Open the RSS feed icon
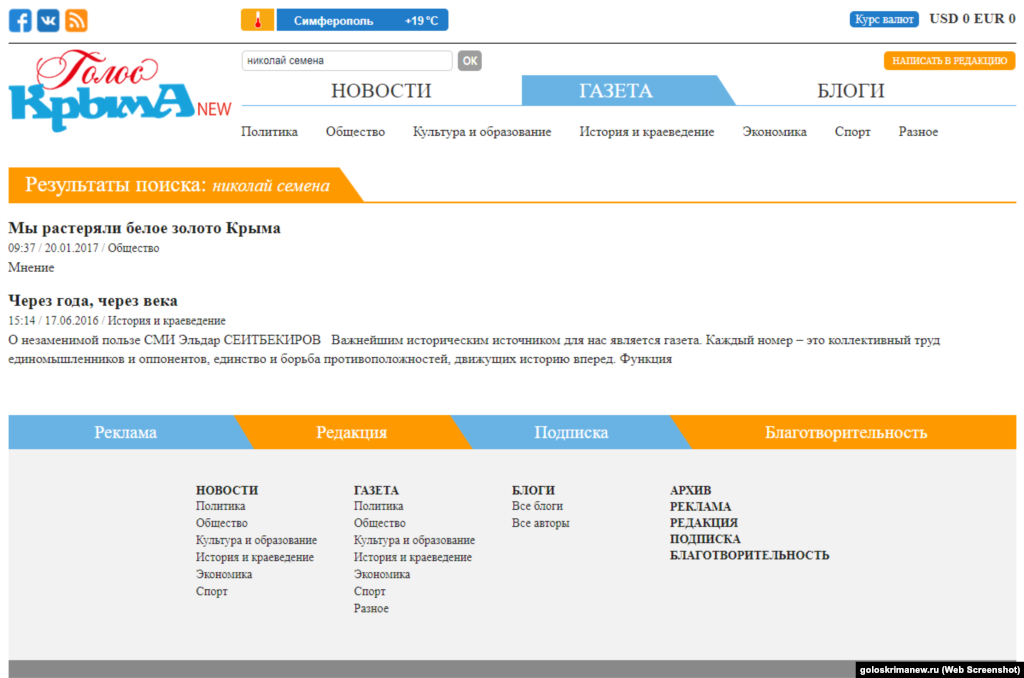The image size is (1024, 678). [76, 20]
